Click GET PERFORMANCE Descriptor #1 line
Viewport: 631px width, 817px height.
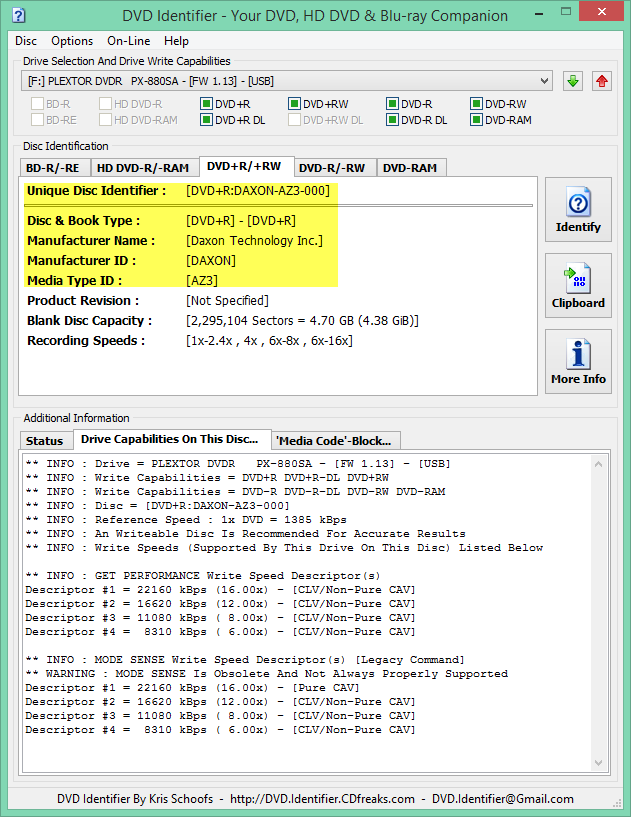coord(220,590)
